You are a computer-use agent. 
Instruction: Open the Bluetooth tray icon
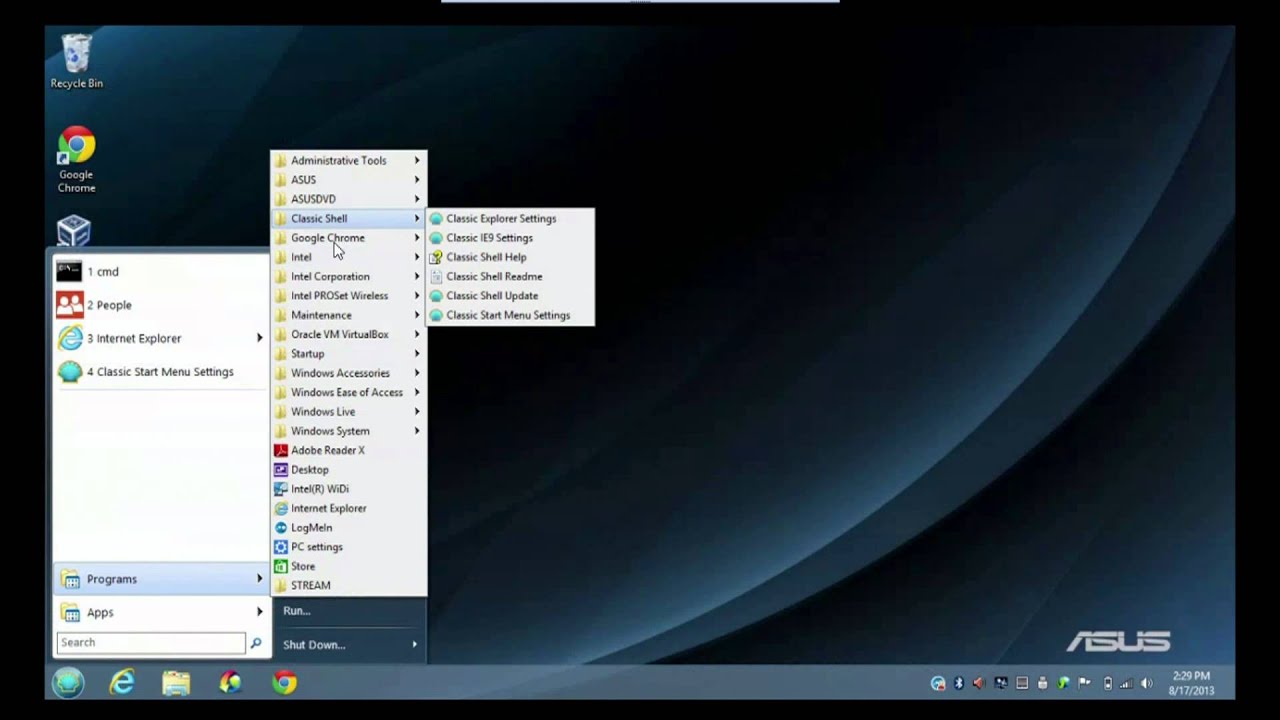click(x=958, y=683)
